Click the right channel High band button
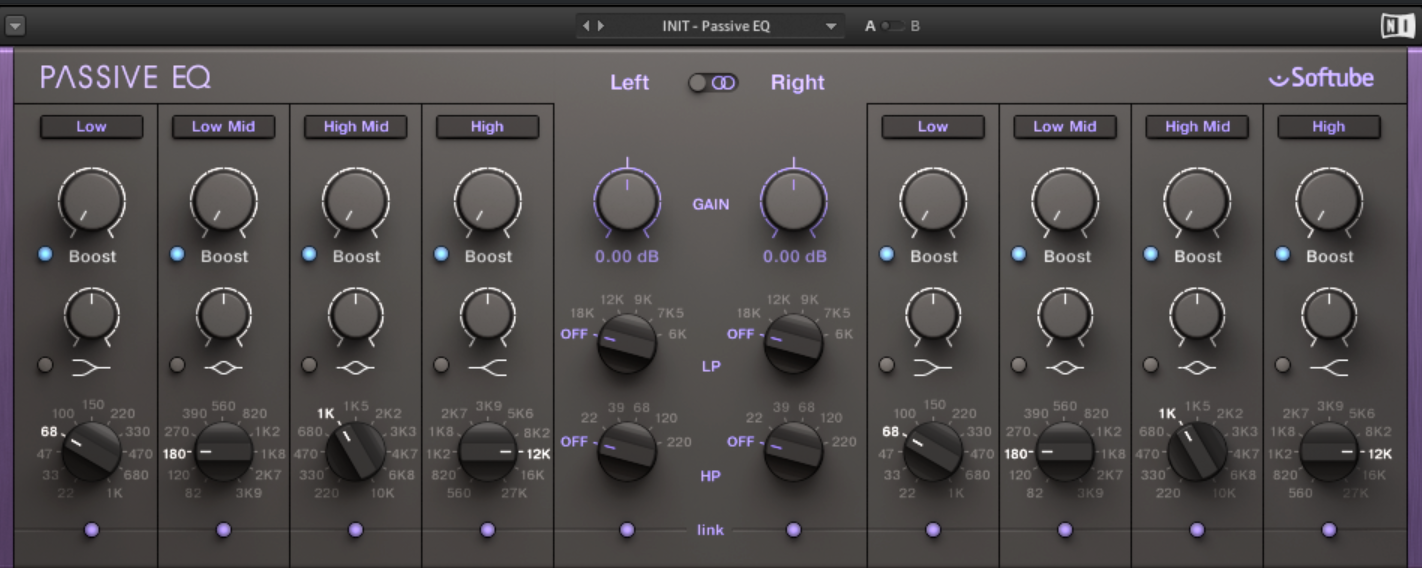This screenshot has height=568, width=1422. point(1329,126)
